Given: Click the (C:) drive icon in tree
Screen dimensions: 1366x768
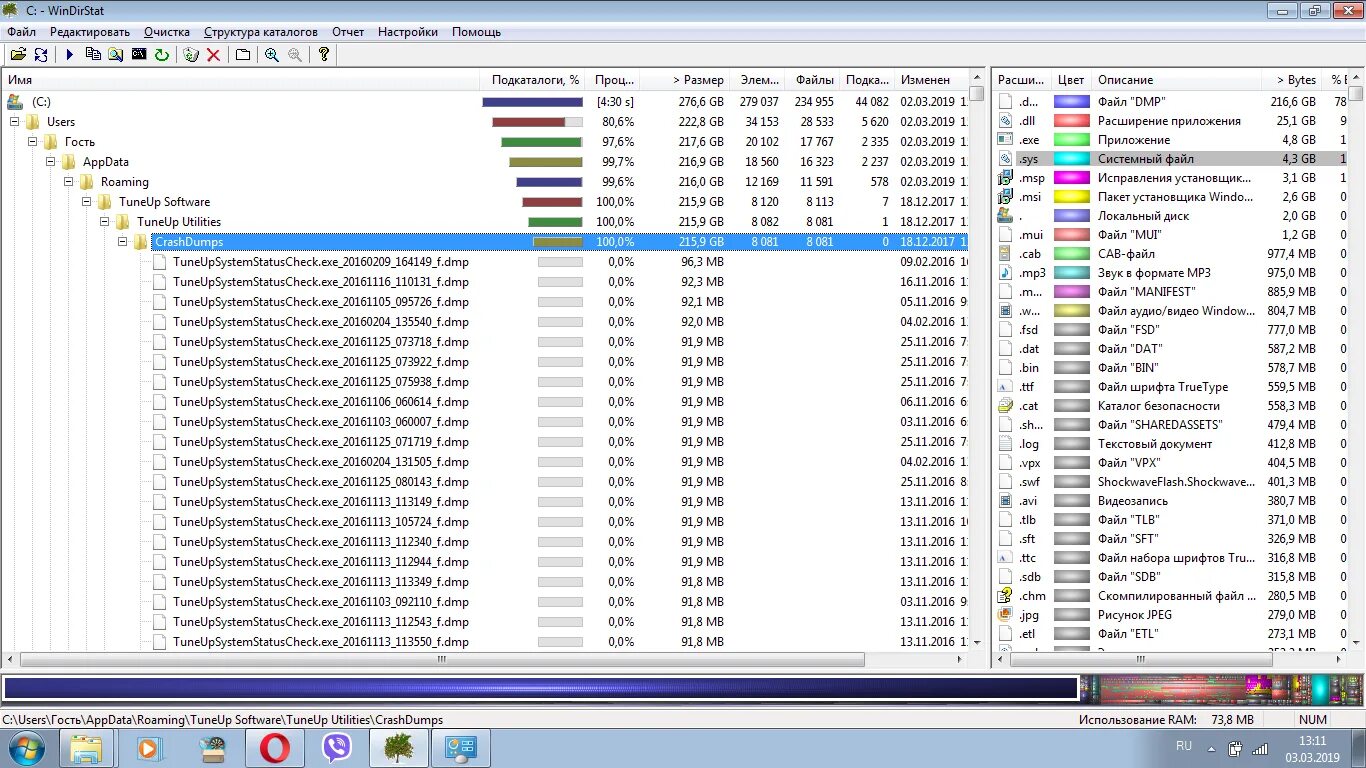Looking at the screenshot, I should coord(15,101).
